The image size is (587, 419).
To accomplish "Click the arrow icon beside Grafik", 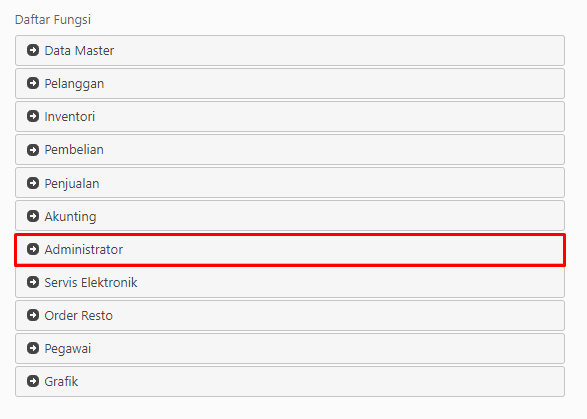I will 33,381.
